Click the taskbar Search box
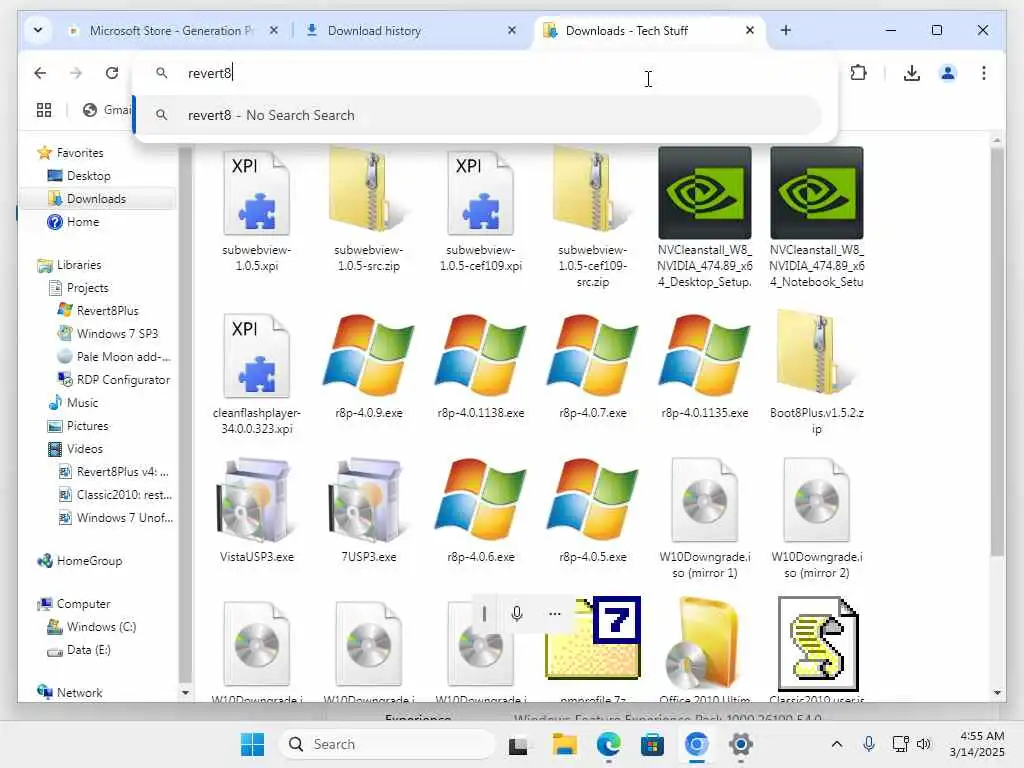This screenshot has height=768, width=1024. click(387, 744)
